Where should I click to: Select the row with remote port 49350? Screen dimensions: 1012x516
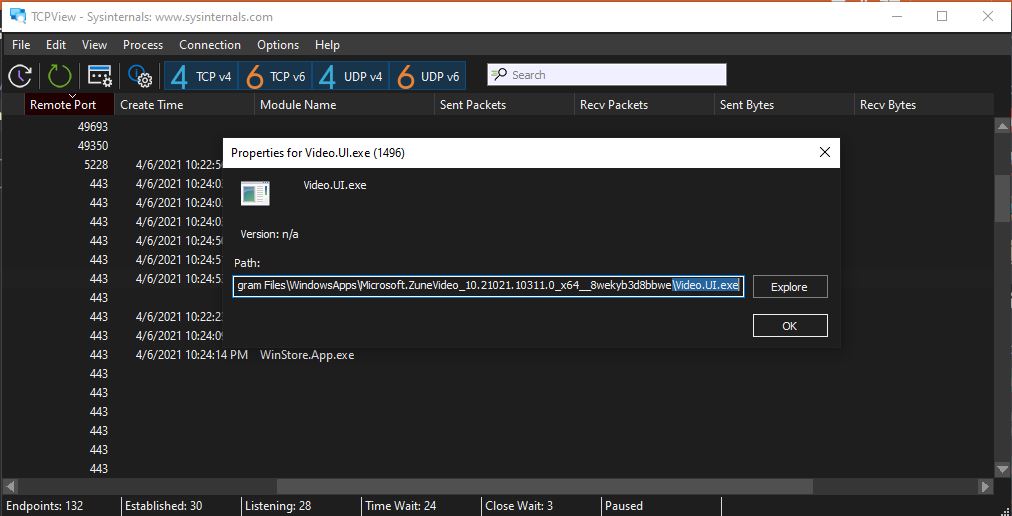point(497,146)
